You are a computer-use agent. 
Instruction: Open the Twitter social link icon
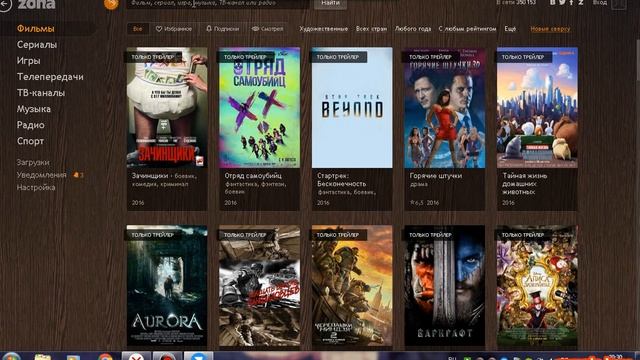(562, 2)
